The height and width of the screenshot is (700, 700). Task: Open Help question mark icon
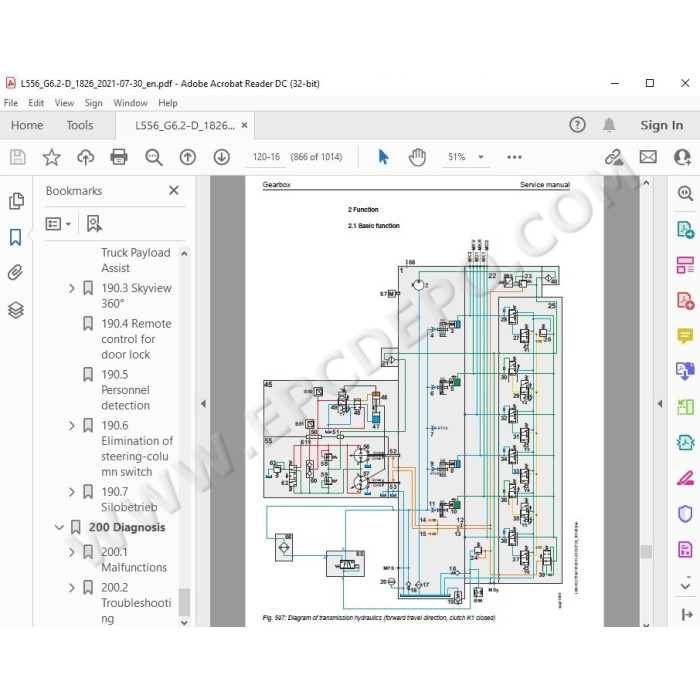point(577,125)
